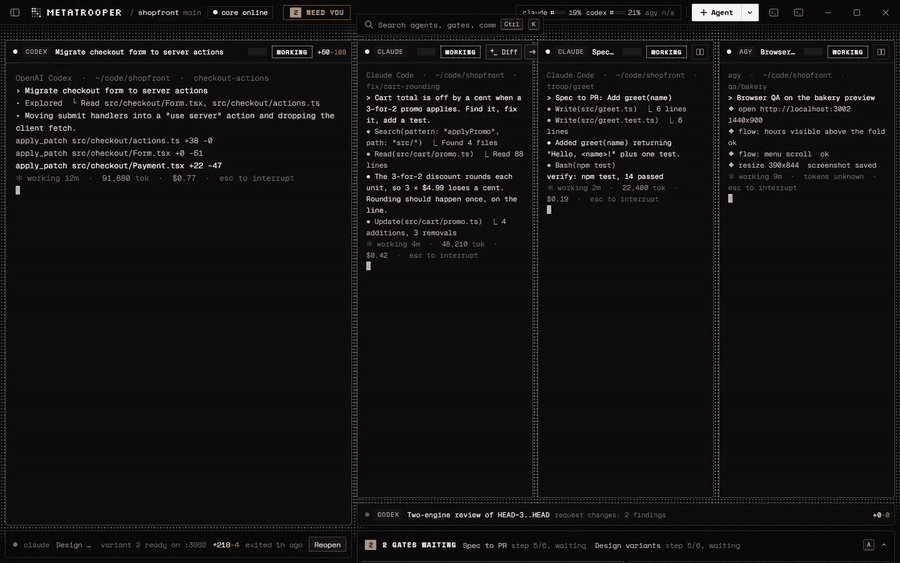Toggle the sidebar panel icon

pyautogui.click(x=15, y=12)
